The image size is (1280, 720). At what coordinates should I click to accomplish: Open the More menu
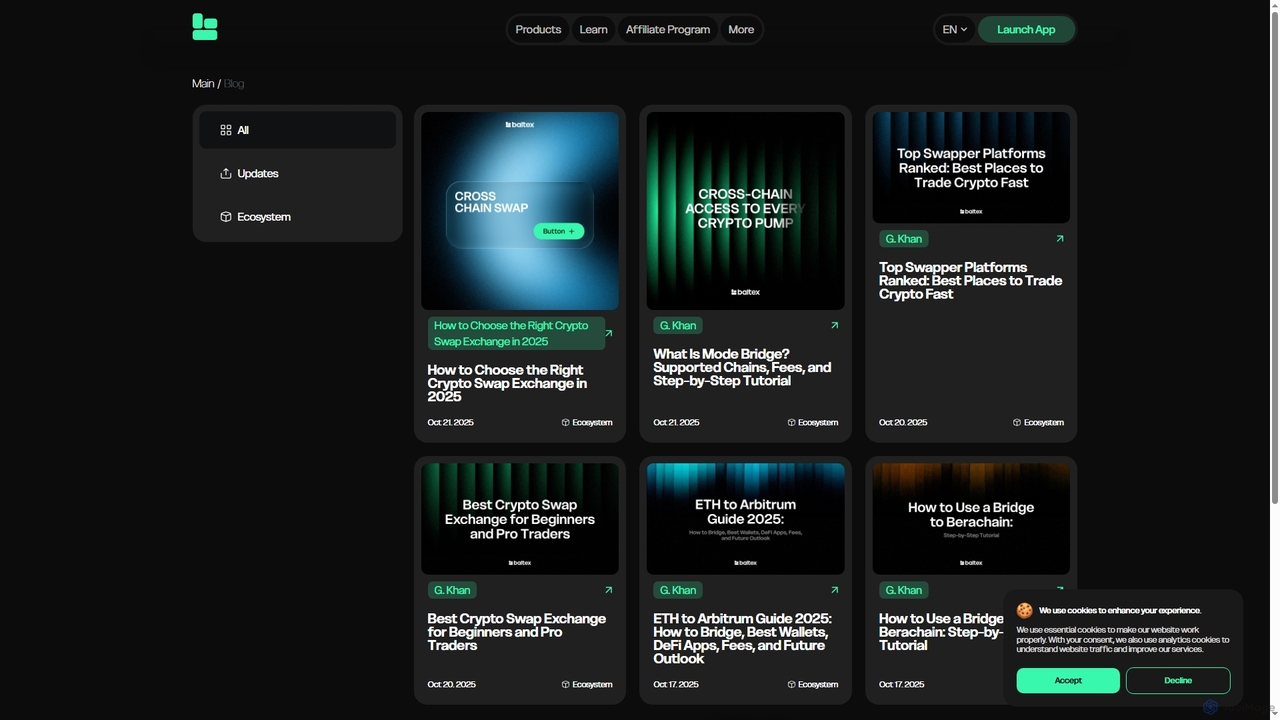pos(741,30)
